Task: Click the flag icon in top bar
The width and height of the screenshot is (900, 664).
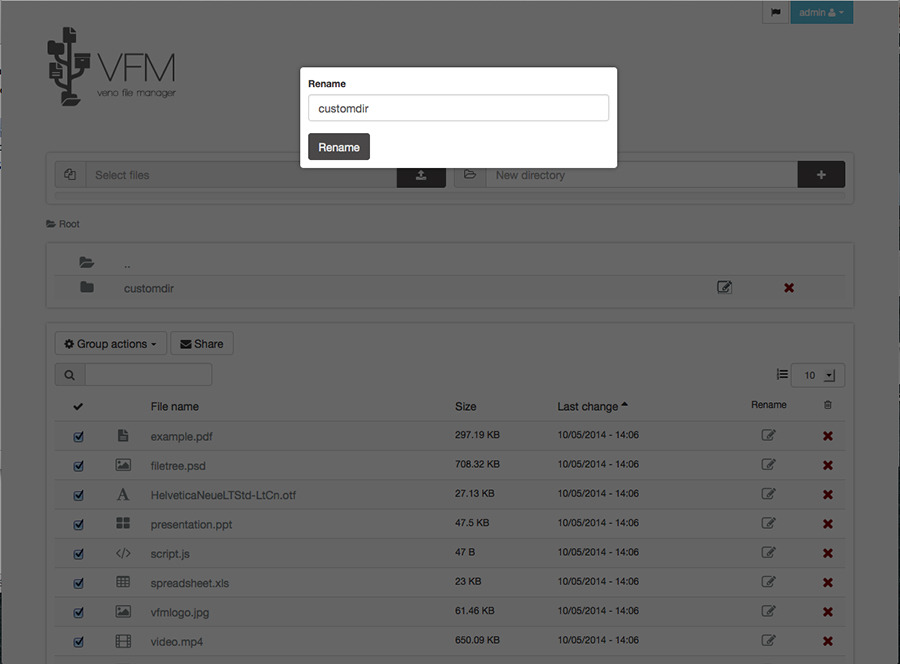Action: pos(775,13)
